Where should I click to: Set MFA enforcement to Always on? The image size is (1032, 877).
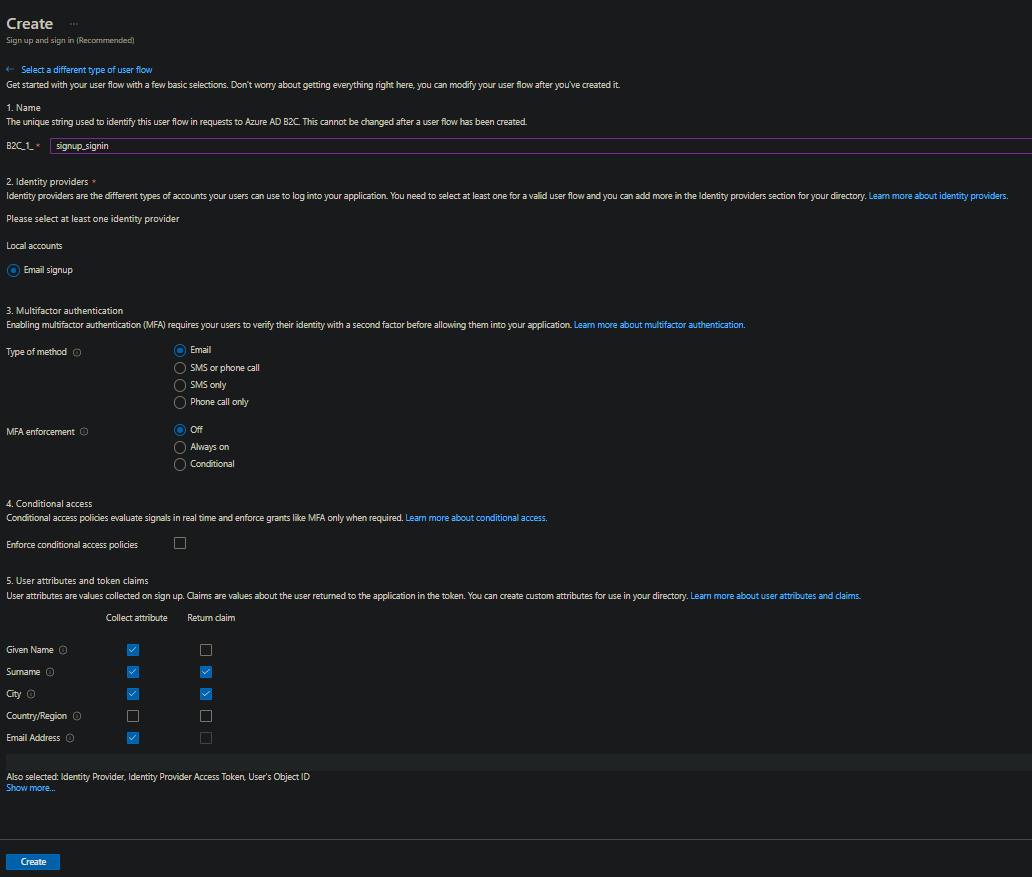179,447
